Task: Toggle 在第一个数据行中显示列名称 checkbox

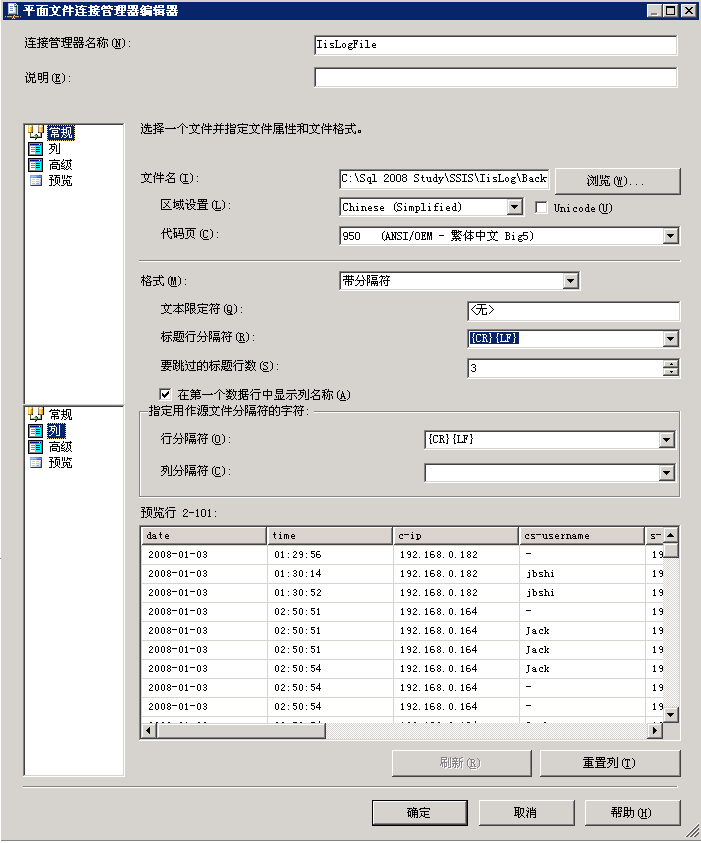Action: tap(166, 394)
